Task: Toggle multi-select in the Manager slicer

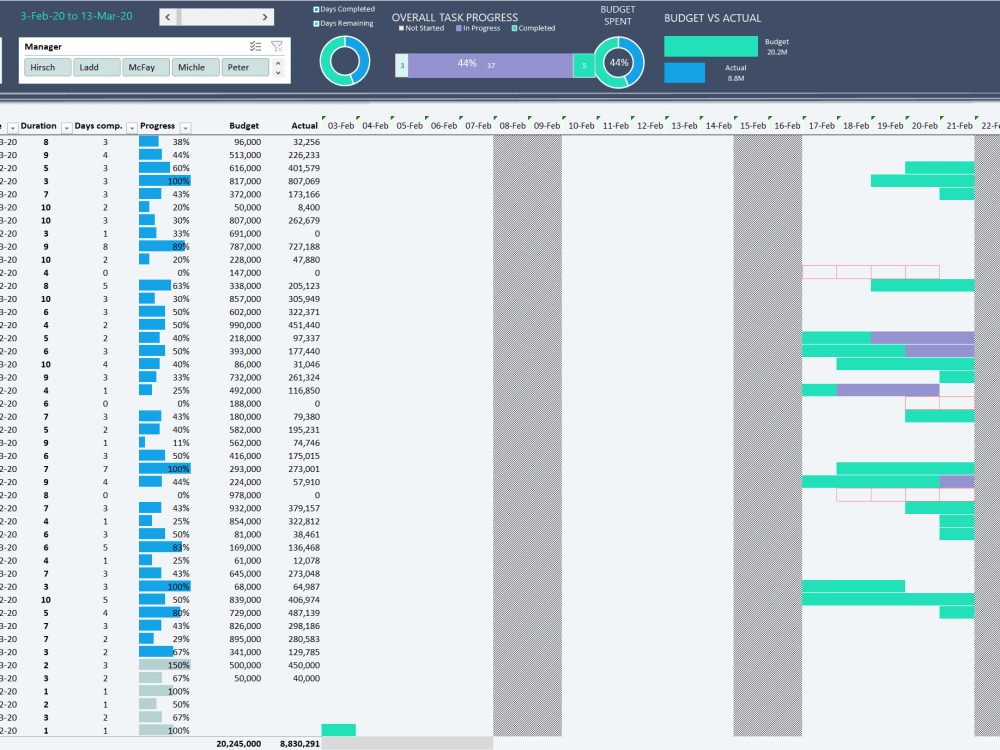Action: point(255,47)
